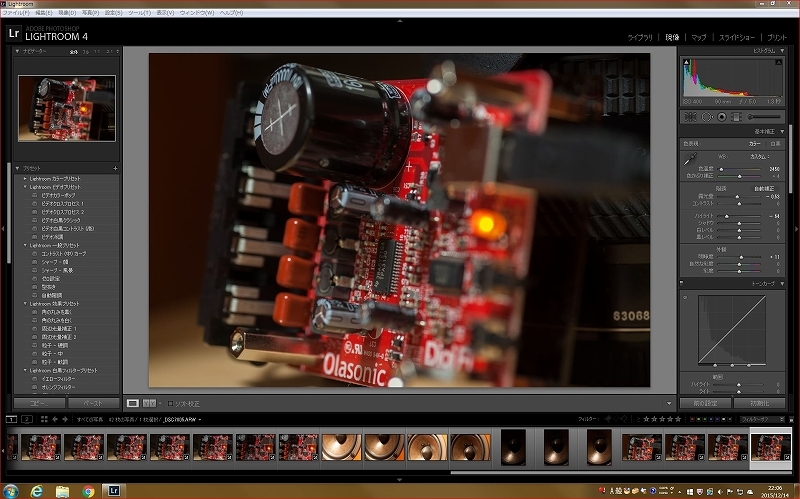
Task: Click the Reset button
Action: click(x=760, y=403)
